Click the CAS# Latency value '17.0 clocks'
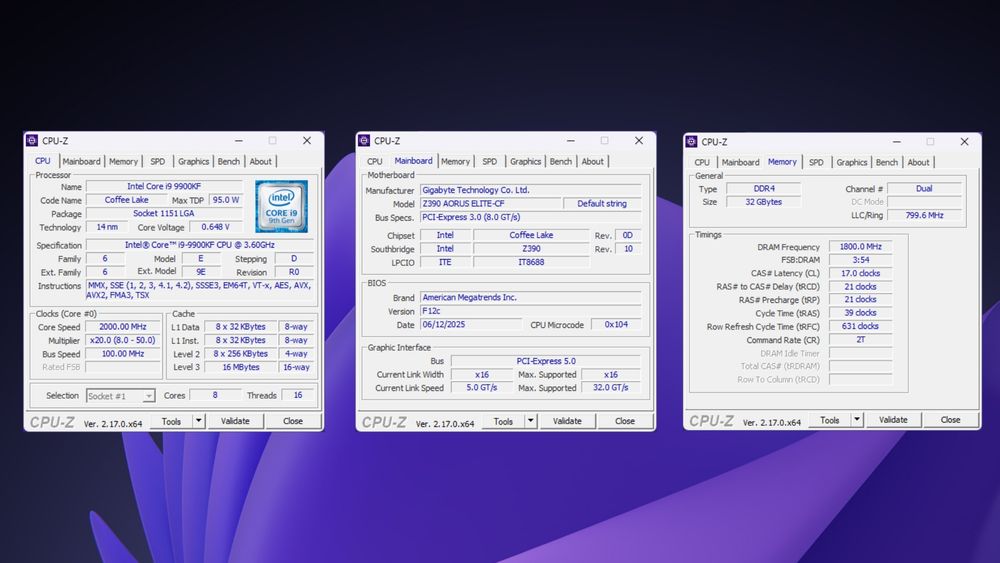This screenshot has height=563, width=1000. click(860, 273)
